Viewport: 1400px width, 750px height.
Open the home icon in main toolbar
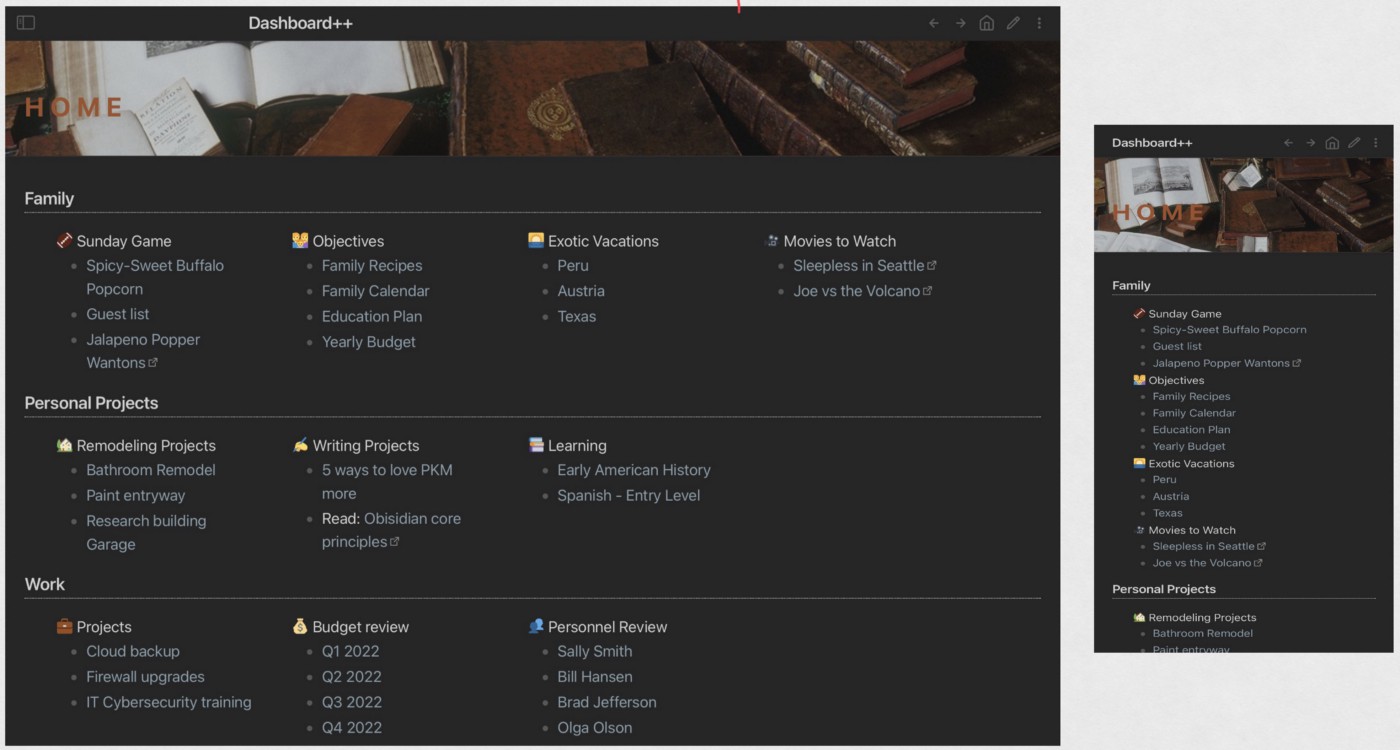[x=986, y=23]
